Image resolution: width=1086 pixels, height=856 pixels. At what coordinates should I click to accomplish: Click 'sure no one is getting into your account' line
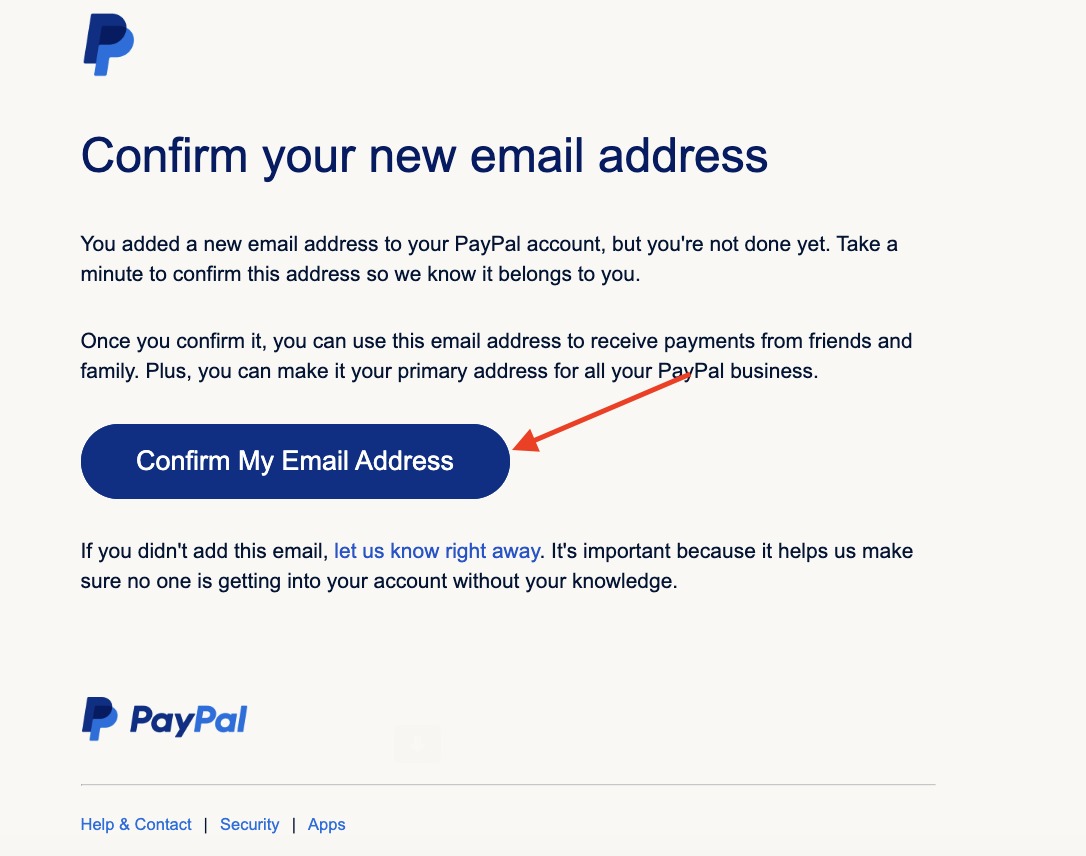[379, 581]
